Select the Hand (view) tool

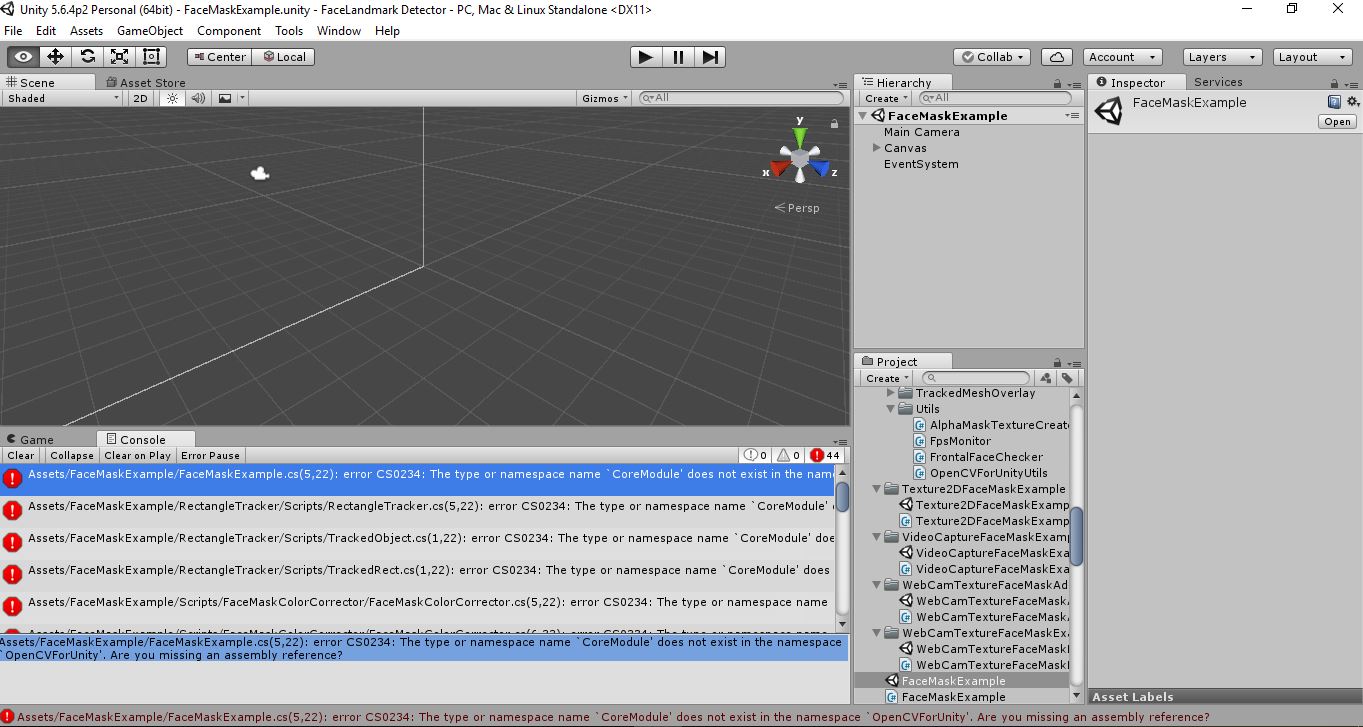pos(24,57)
